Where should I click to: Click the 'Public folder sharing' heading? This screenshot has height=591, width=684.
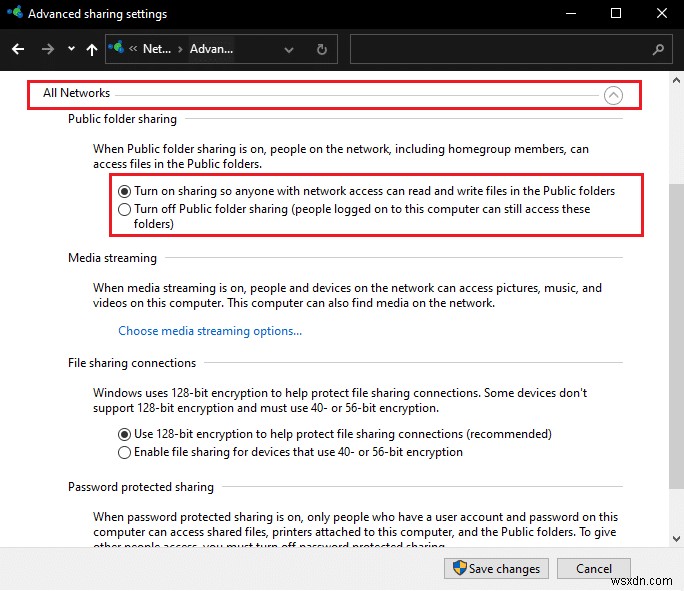click(122, 119)
